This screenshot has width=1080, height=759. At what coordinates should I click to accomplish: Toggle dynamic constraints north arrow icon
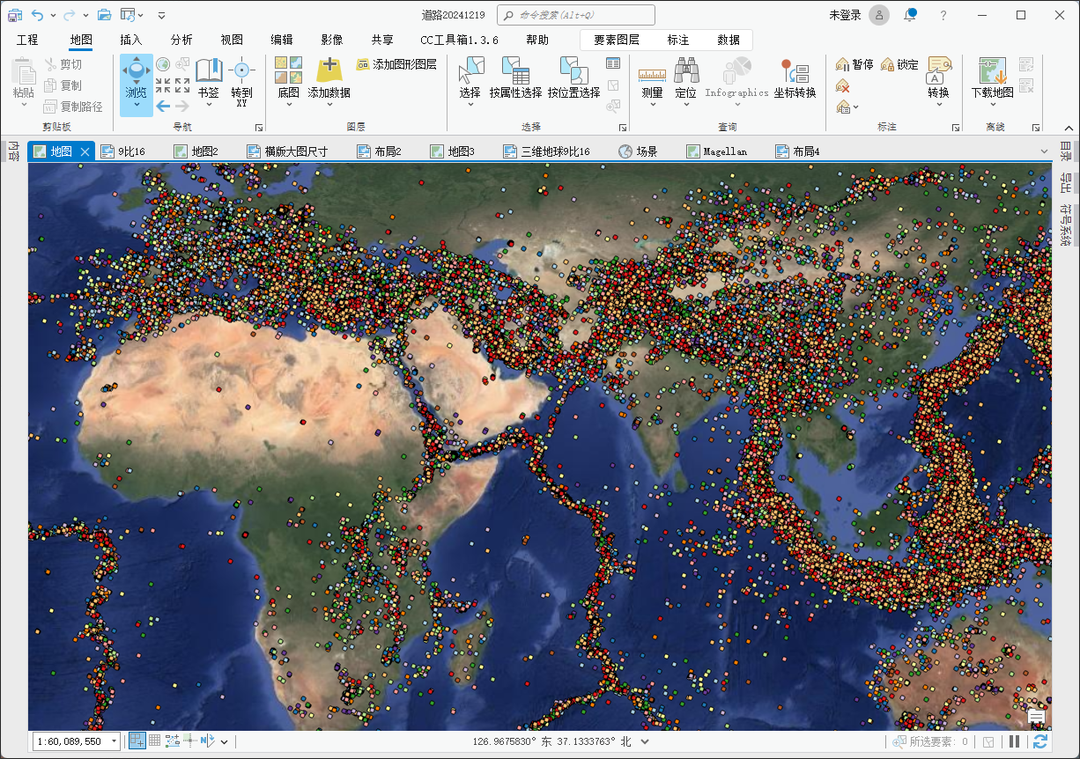click(207, 741)
